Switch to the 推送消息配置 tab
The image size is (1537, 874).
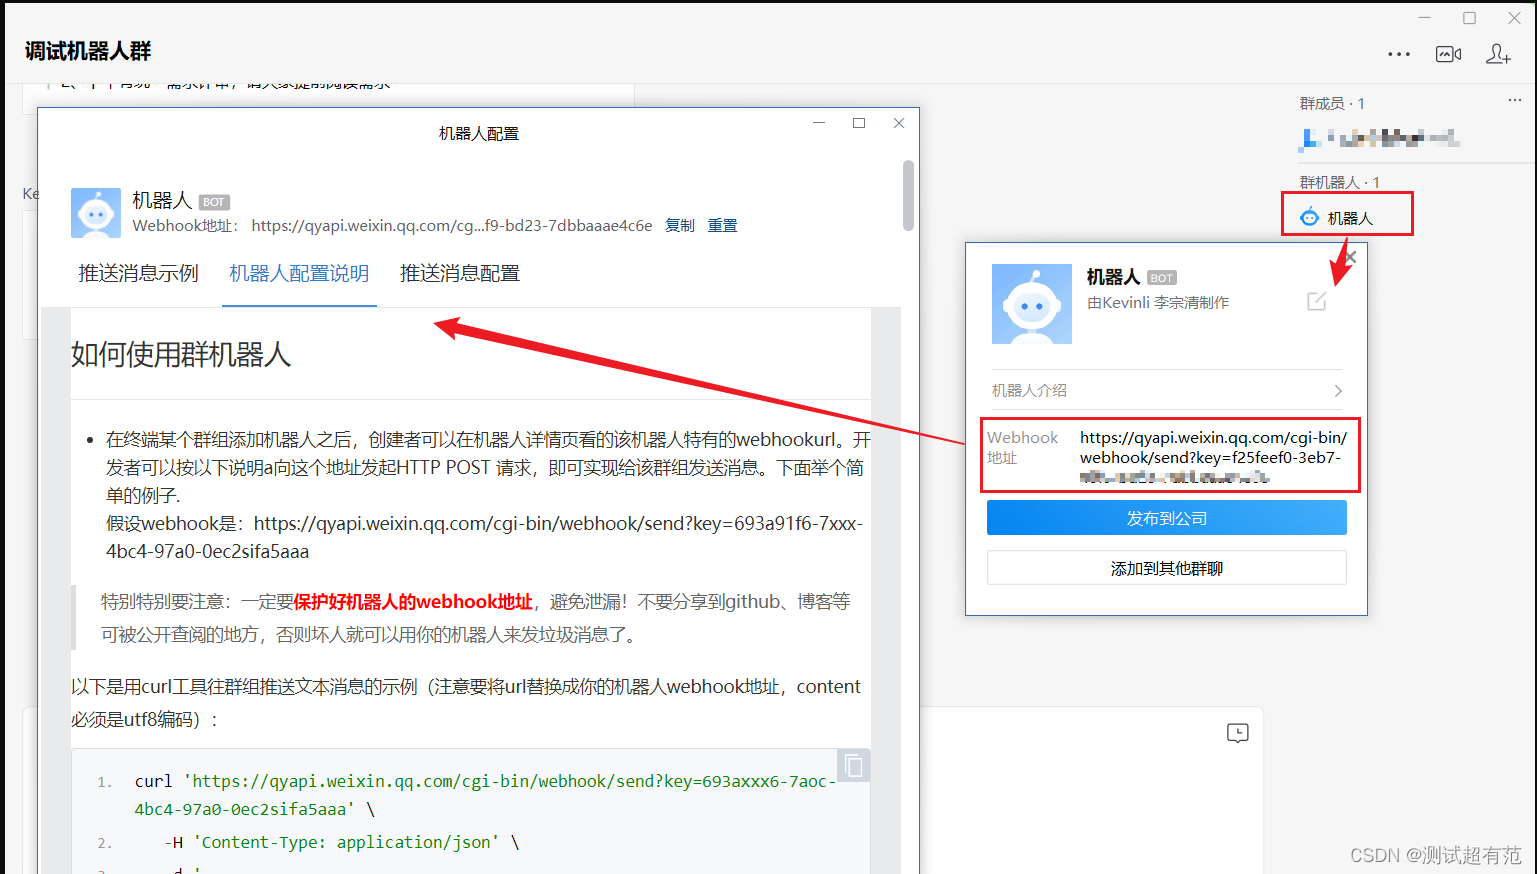[460, 273]
